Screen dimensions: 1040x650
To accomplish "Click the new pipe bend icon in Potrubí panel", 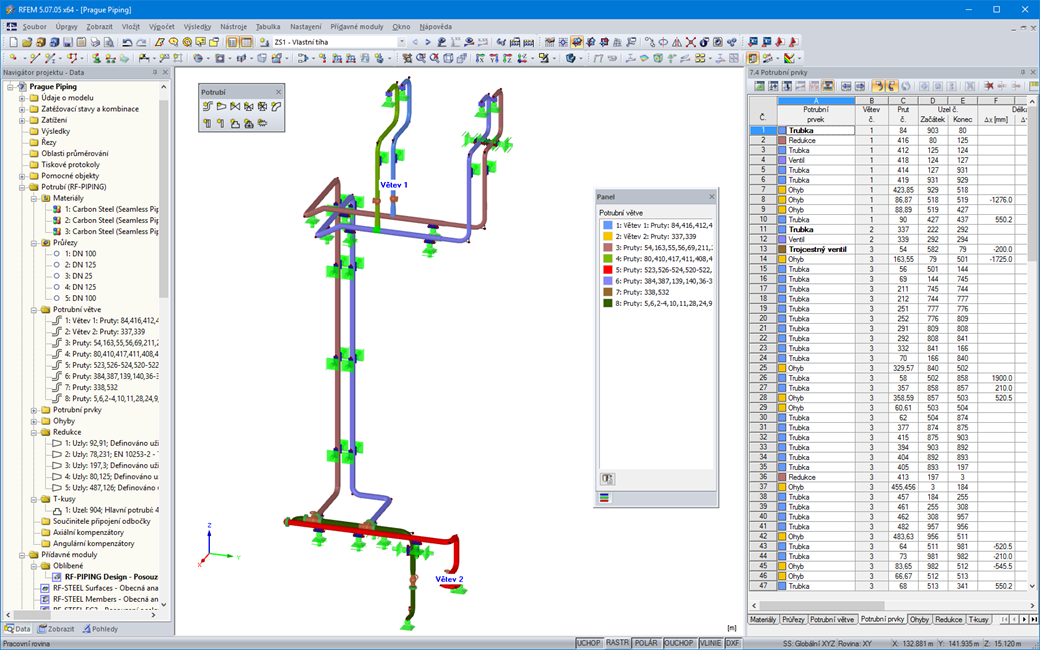I will [x=276, y=106].
